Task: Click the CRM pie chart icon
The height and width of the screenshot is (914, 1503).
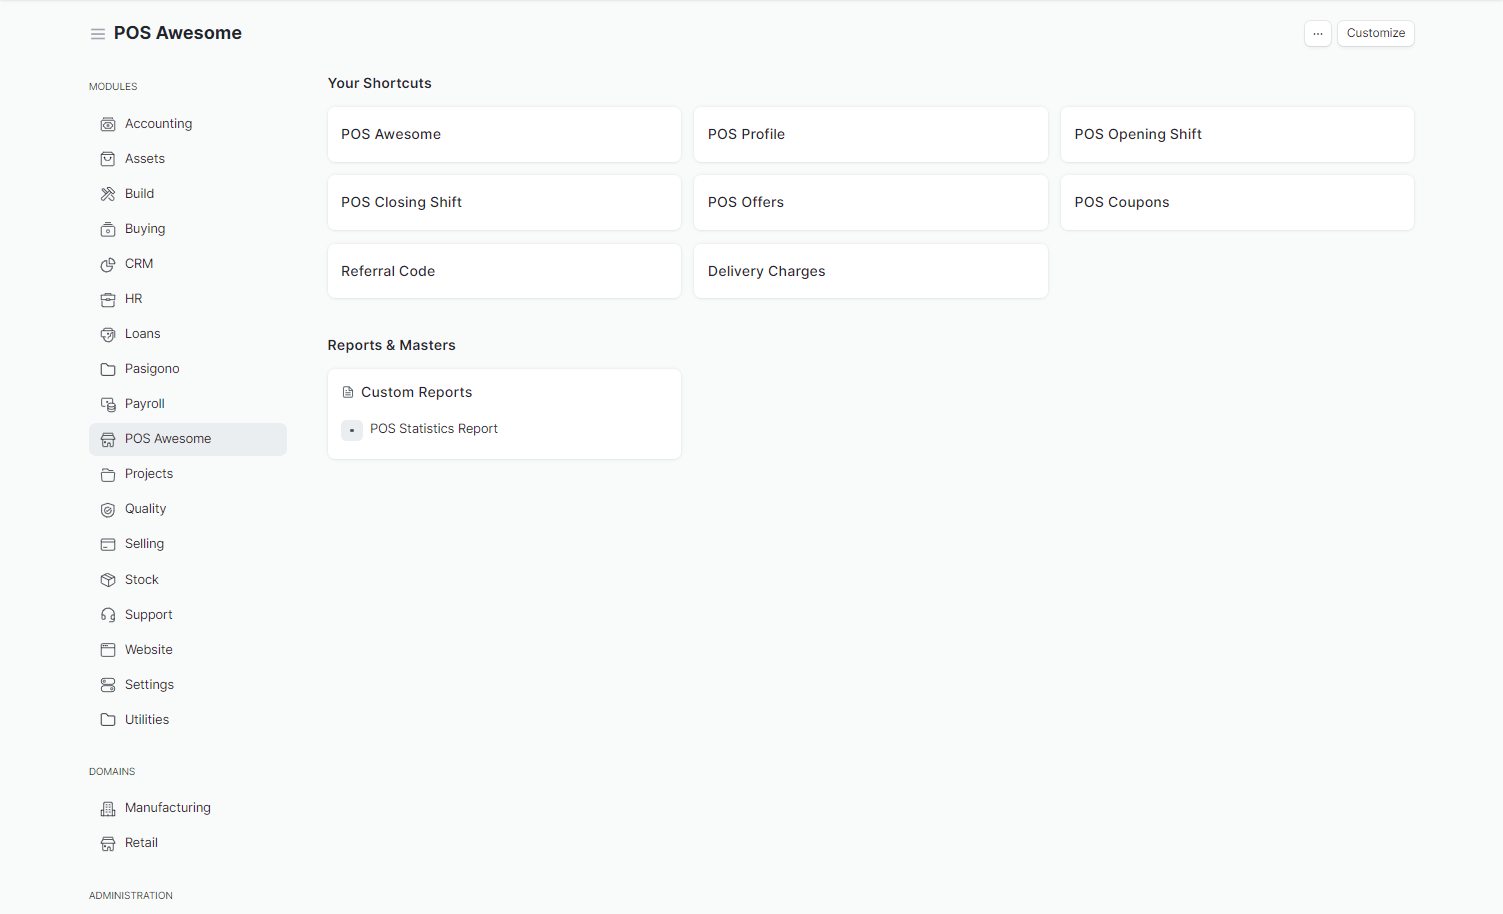Action: click(x=108, y=264)
